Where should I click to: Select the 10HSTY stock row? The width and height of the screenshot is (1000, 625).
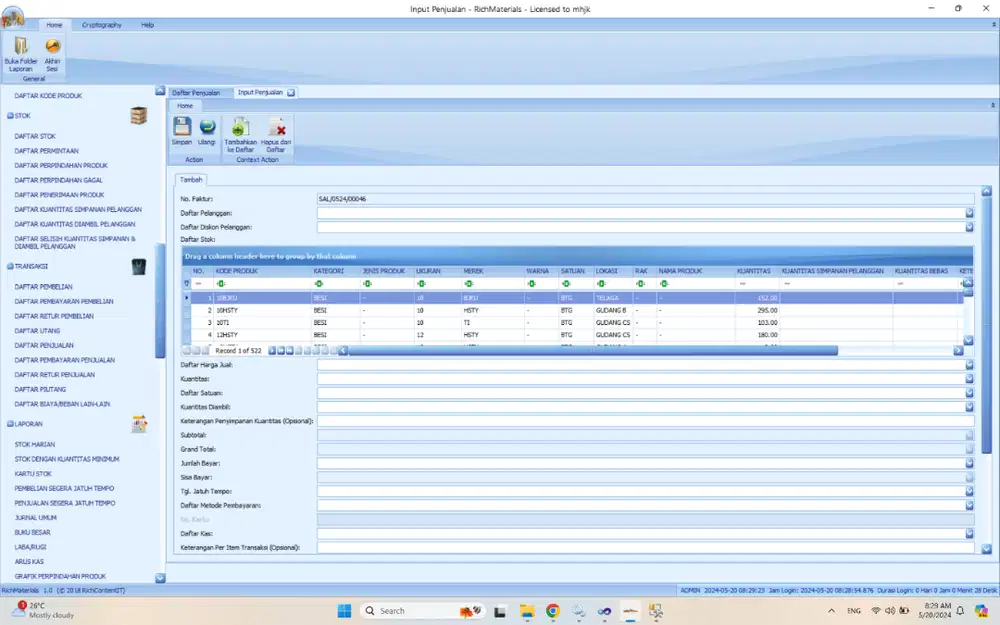(574, 311)
